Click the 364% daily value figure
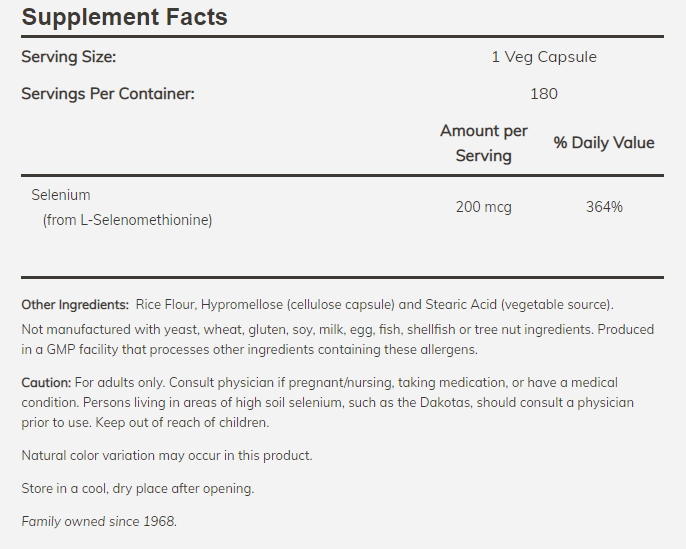 (x=604, y=207)
